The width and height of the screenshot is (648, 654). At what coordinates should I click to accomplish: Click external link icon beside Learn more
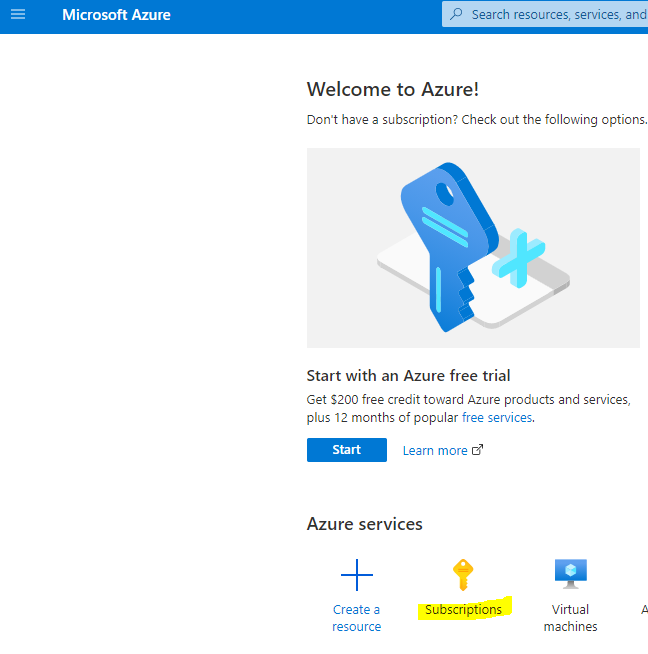pos(477,450)
